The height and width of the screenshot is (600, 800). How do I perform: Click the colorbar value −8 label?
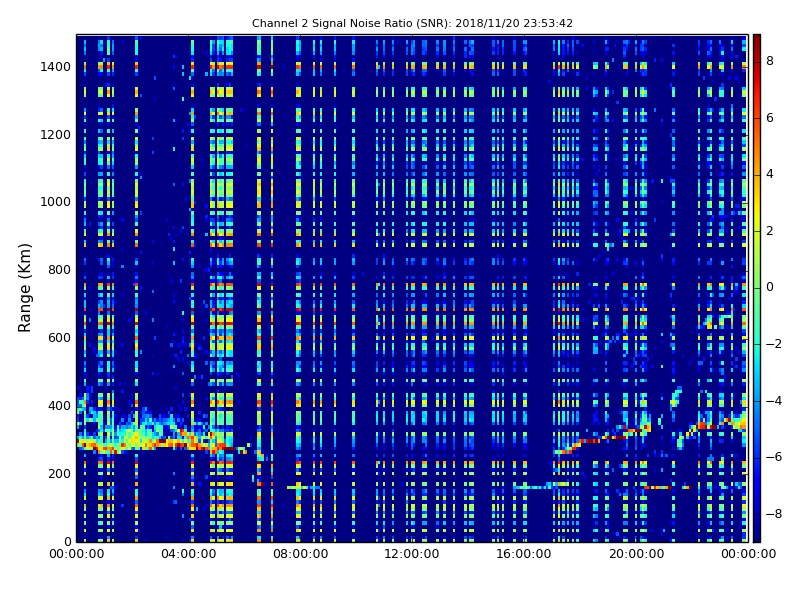(x=774, y=514)
